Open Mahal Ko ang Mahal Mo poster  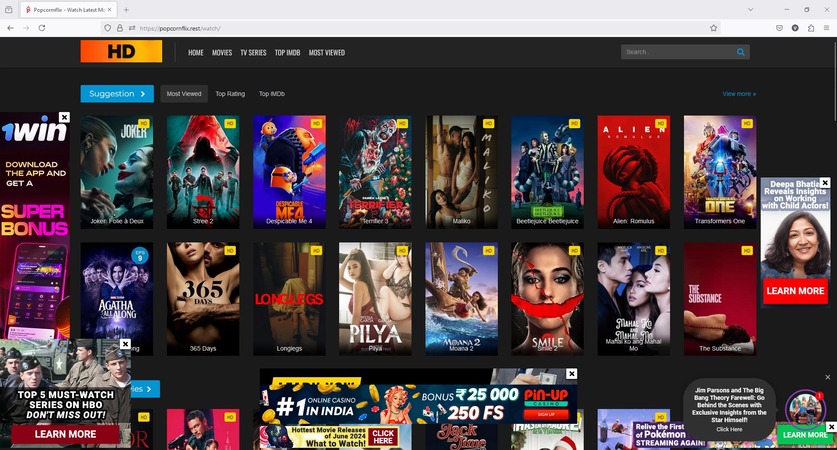(634, 299)
